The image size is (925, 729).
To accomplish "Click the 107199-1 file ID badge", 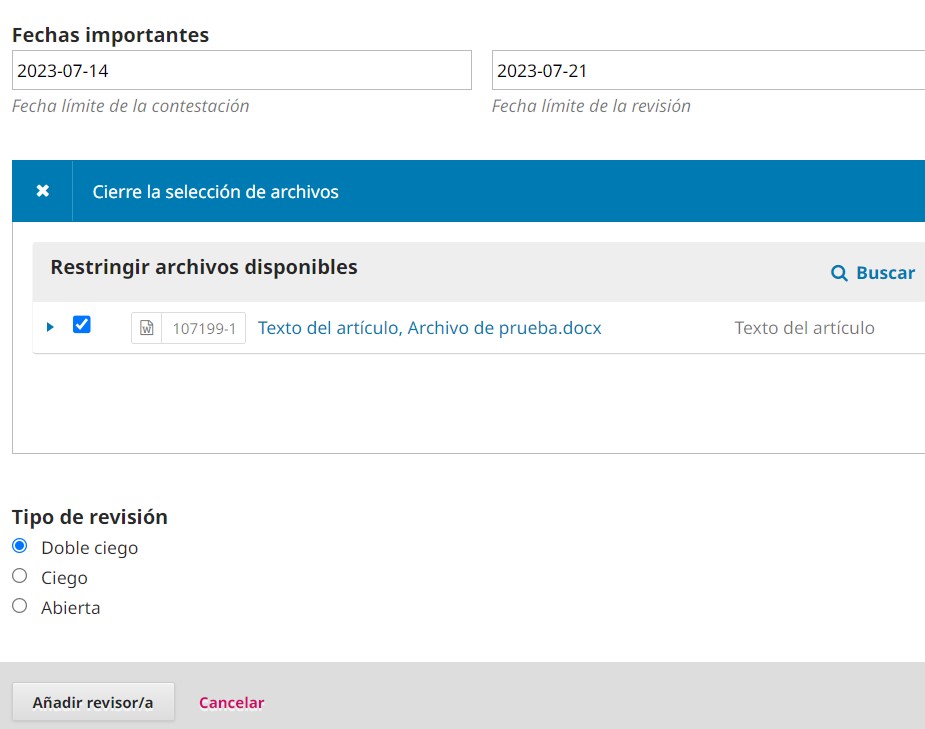I will pos(204,328).
